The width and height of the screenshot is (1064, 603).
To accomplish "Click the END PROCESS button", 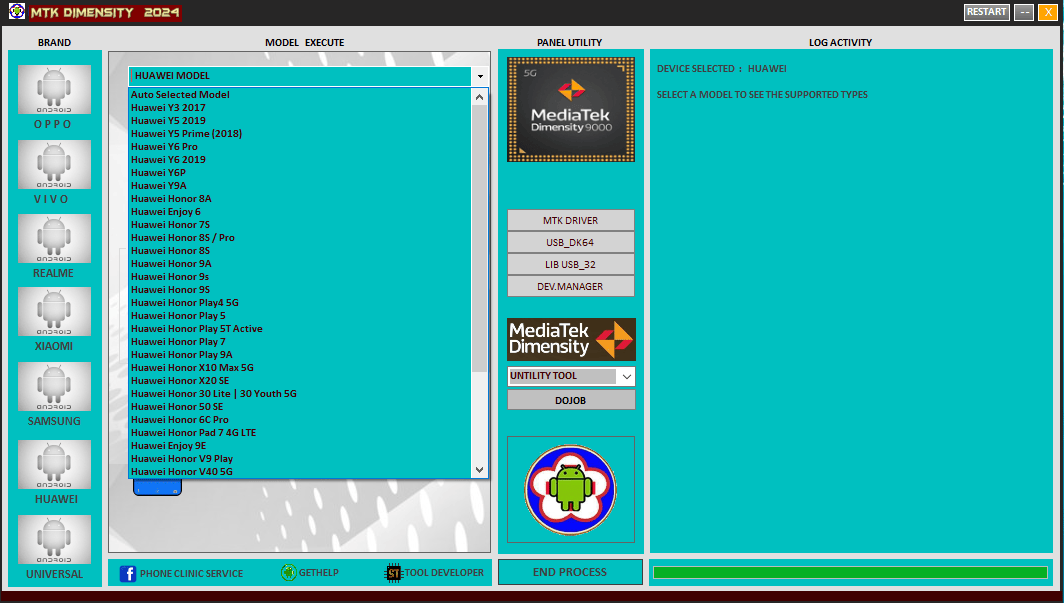I will coord(570,572).
